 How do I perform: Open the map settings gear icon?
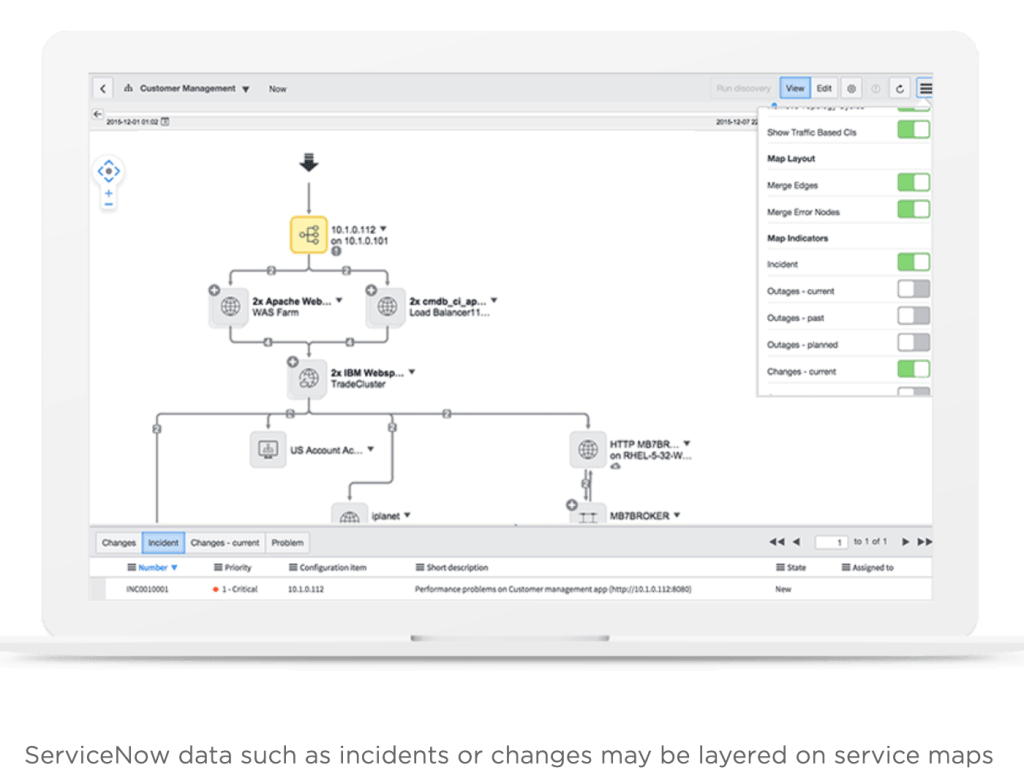tap(851, 88)
